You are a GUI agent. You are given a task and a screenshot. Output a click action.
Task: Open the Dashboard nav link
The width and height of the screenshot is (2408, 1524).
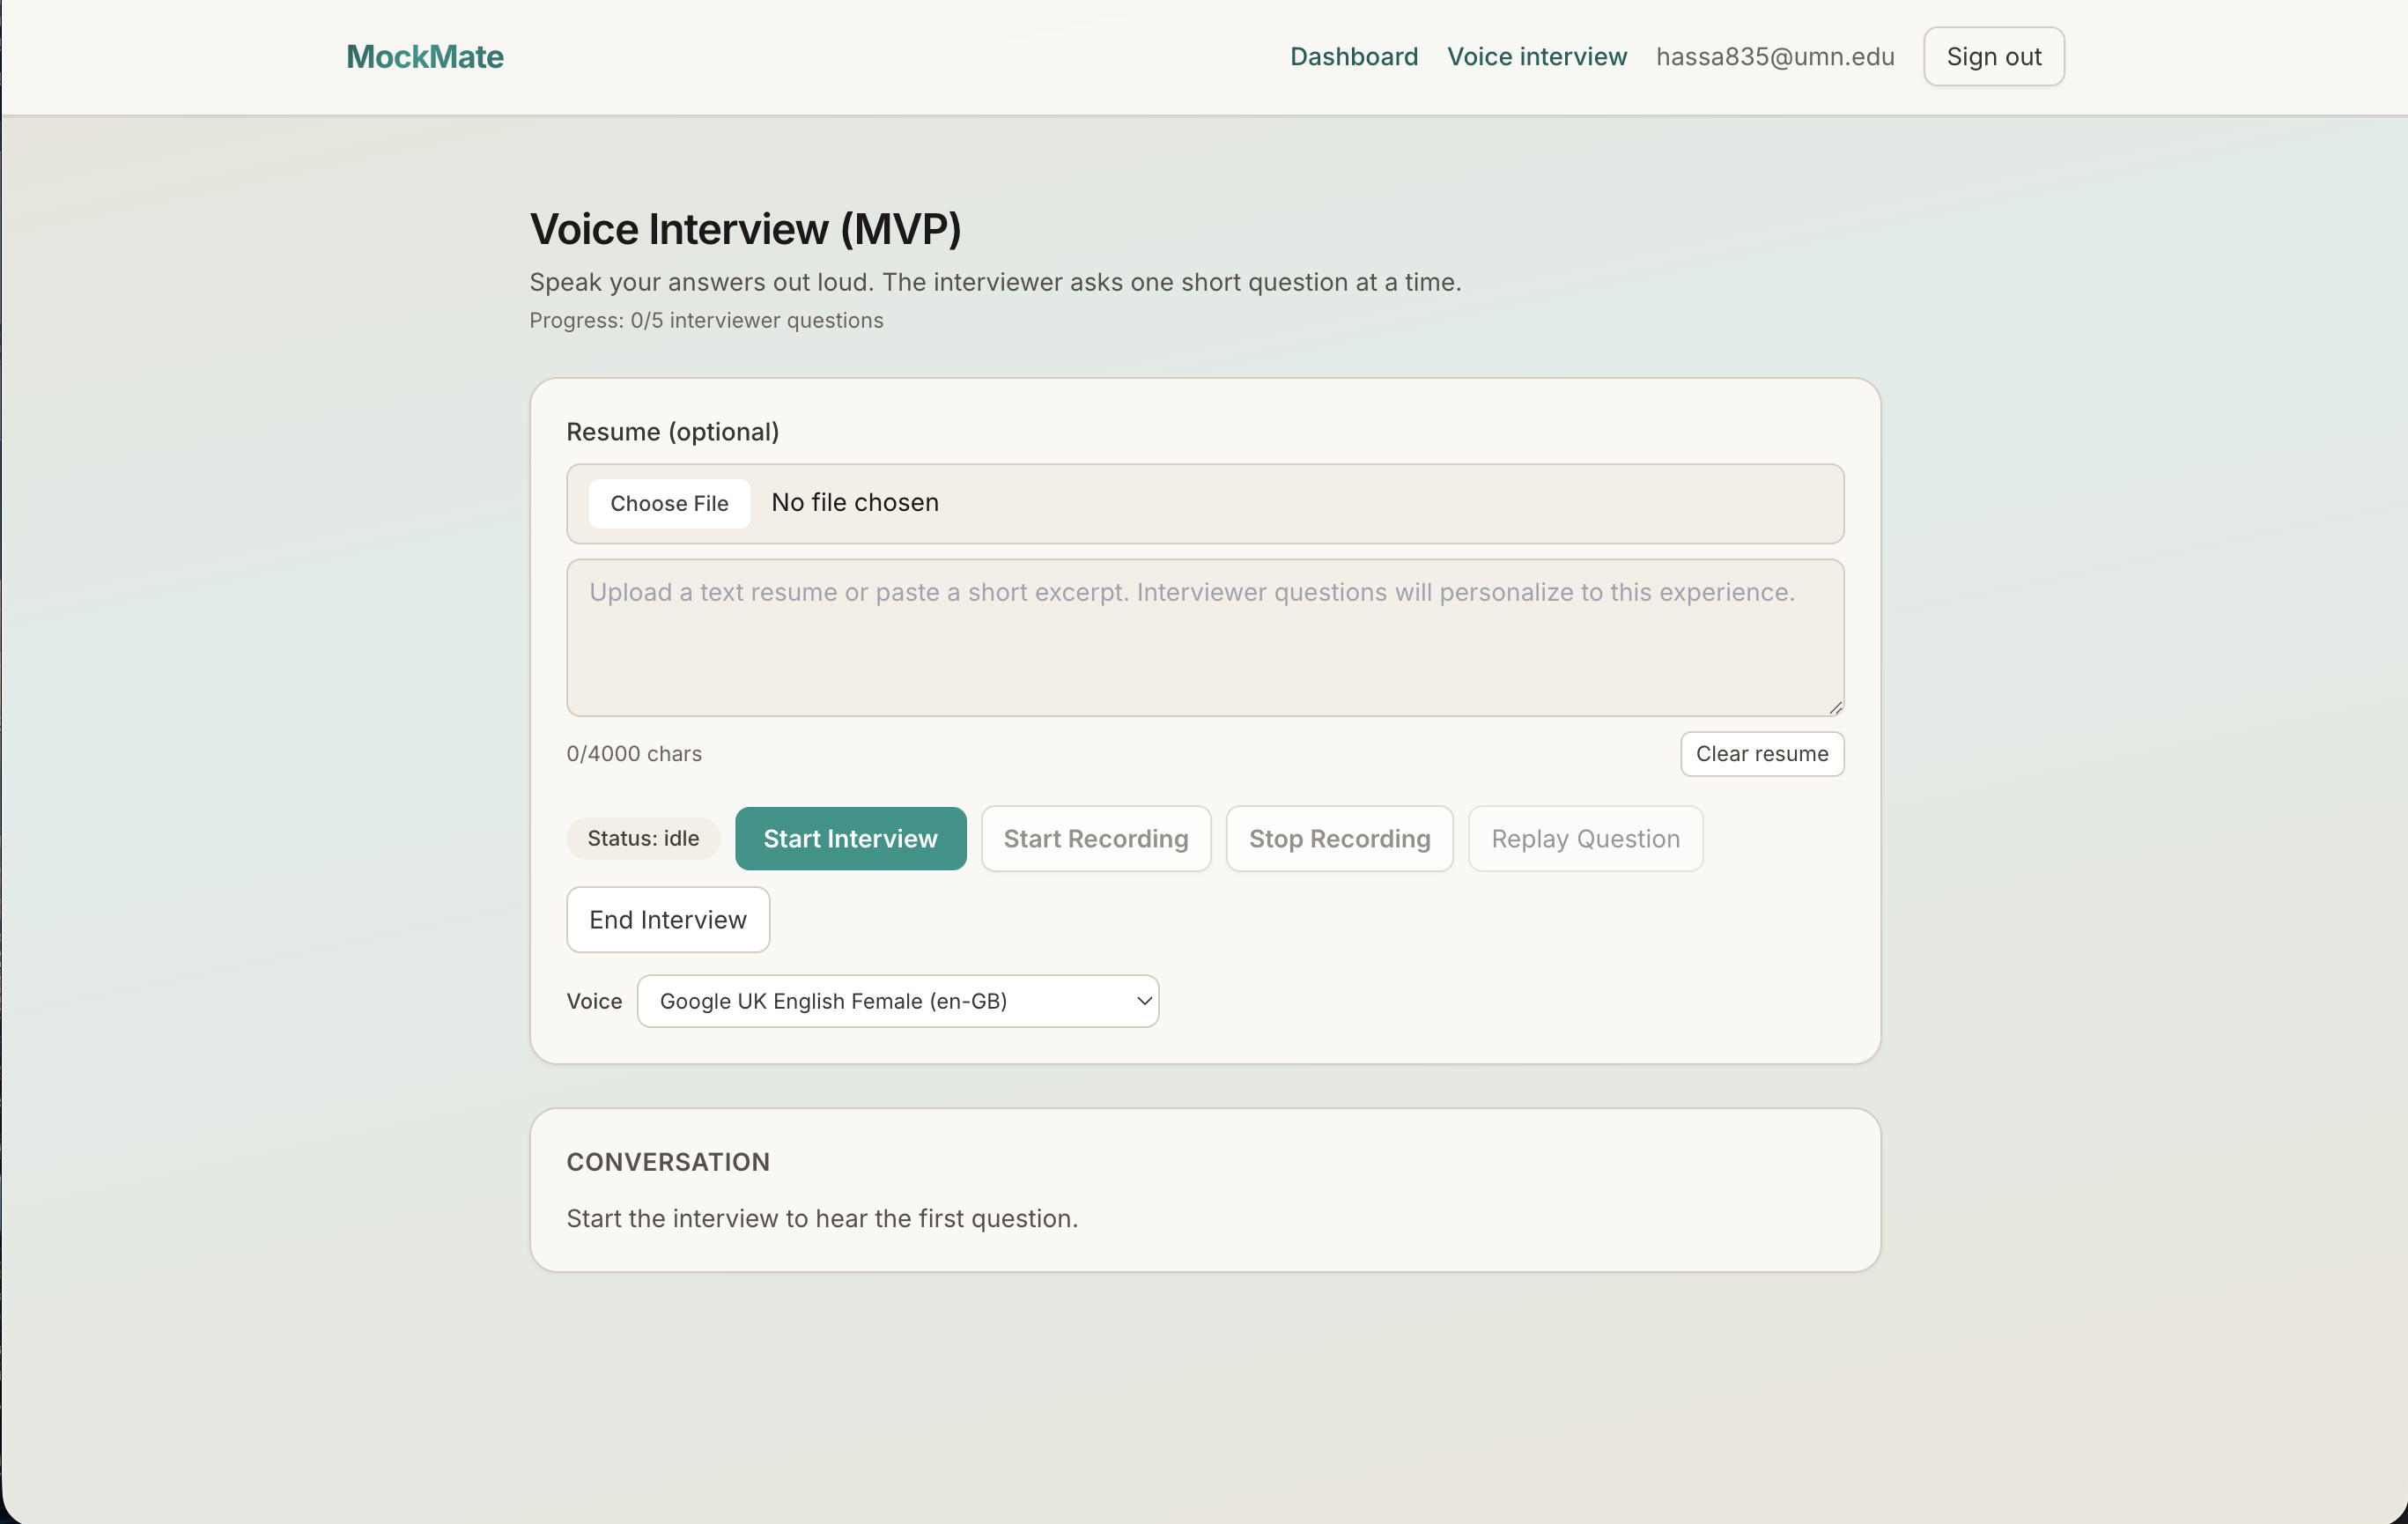coord(1353,57)
